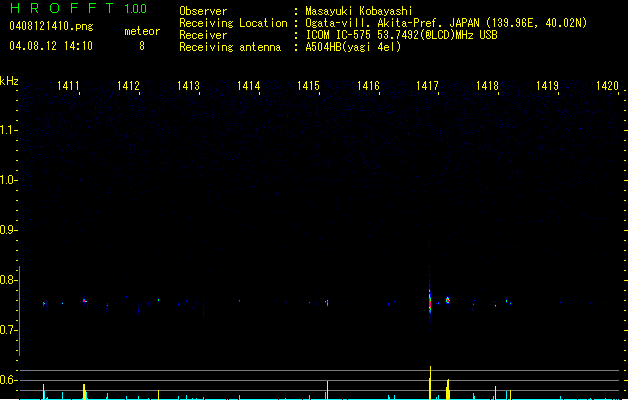The width and height of the screenshot is (629, 400).
Task: Click the 1417 time axis label
Action: coord(428,86)
